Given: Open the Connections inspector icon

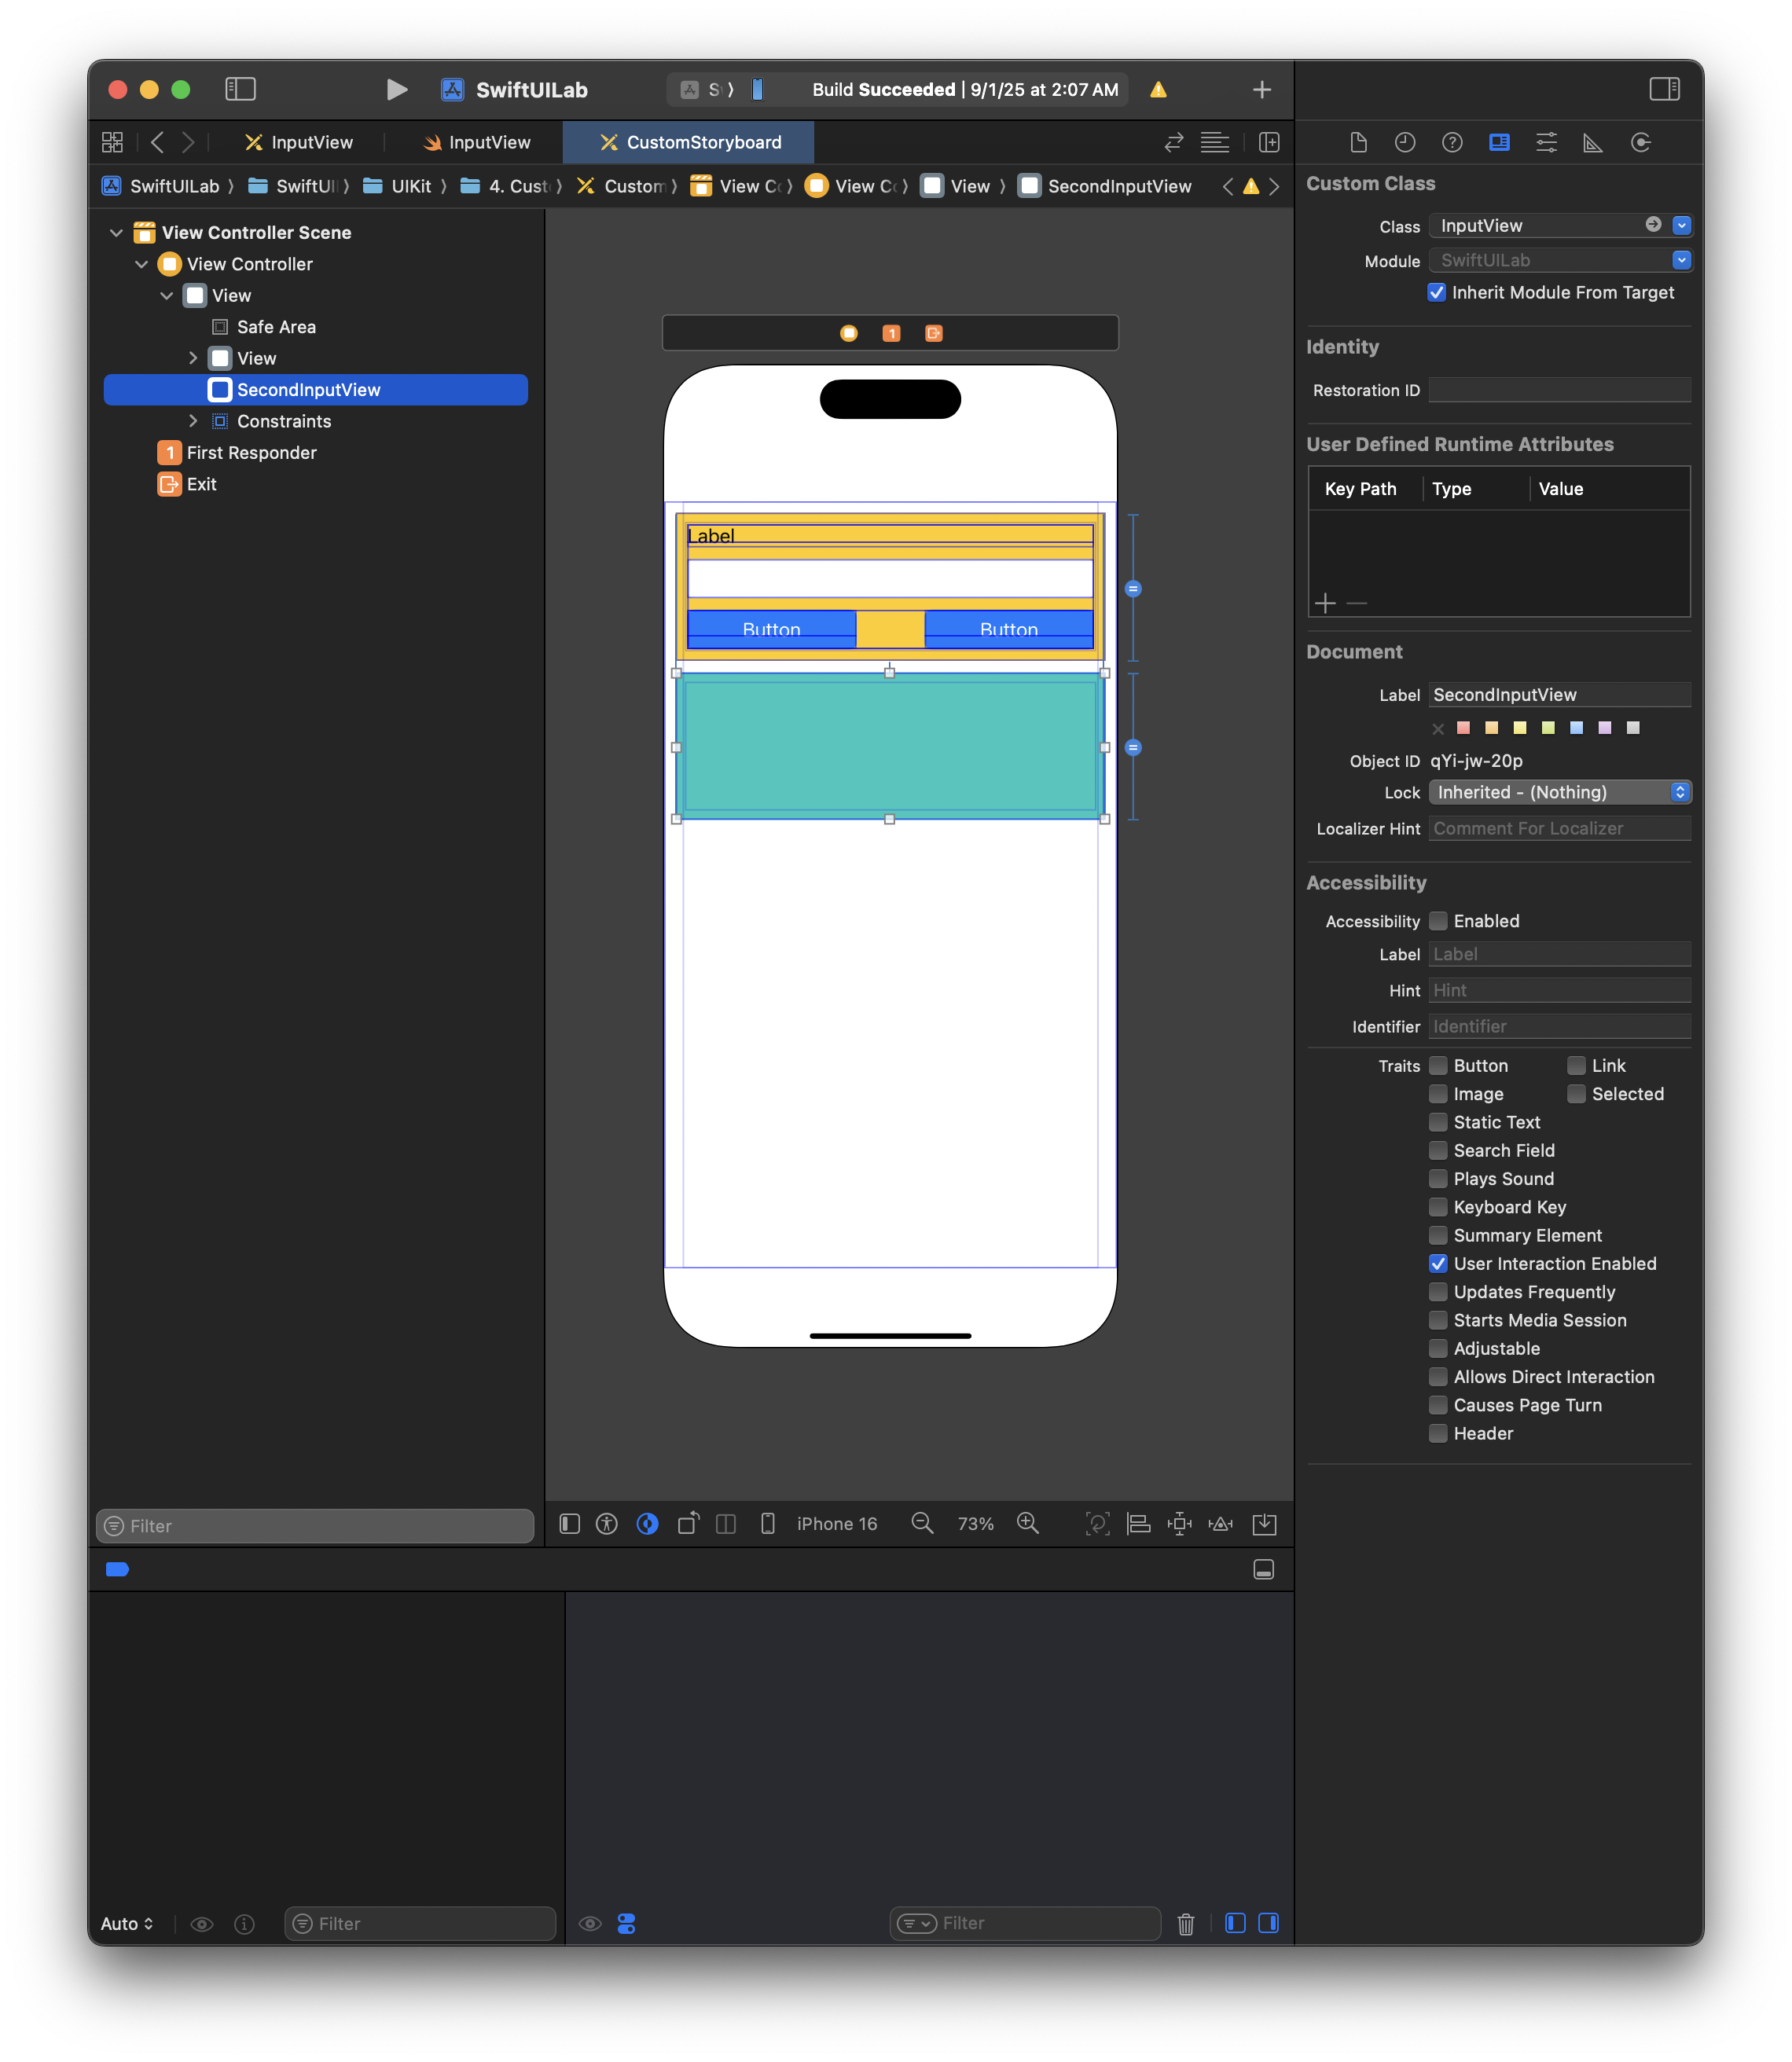Looking at the screenshot, I should click(x=1640, y=143).
